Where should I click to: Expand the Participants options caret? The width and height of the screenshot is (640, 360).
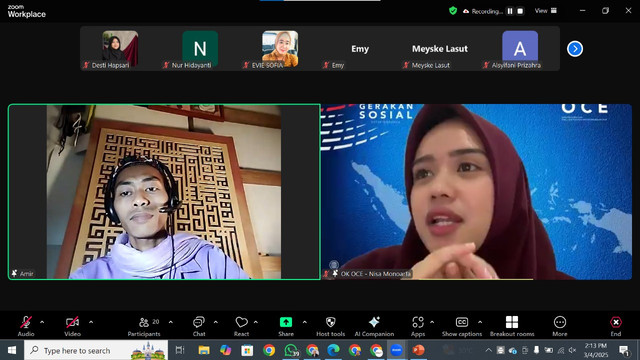pyautogui.click(x=170, y=322)
